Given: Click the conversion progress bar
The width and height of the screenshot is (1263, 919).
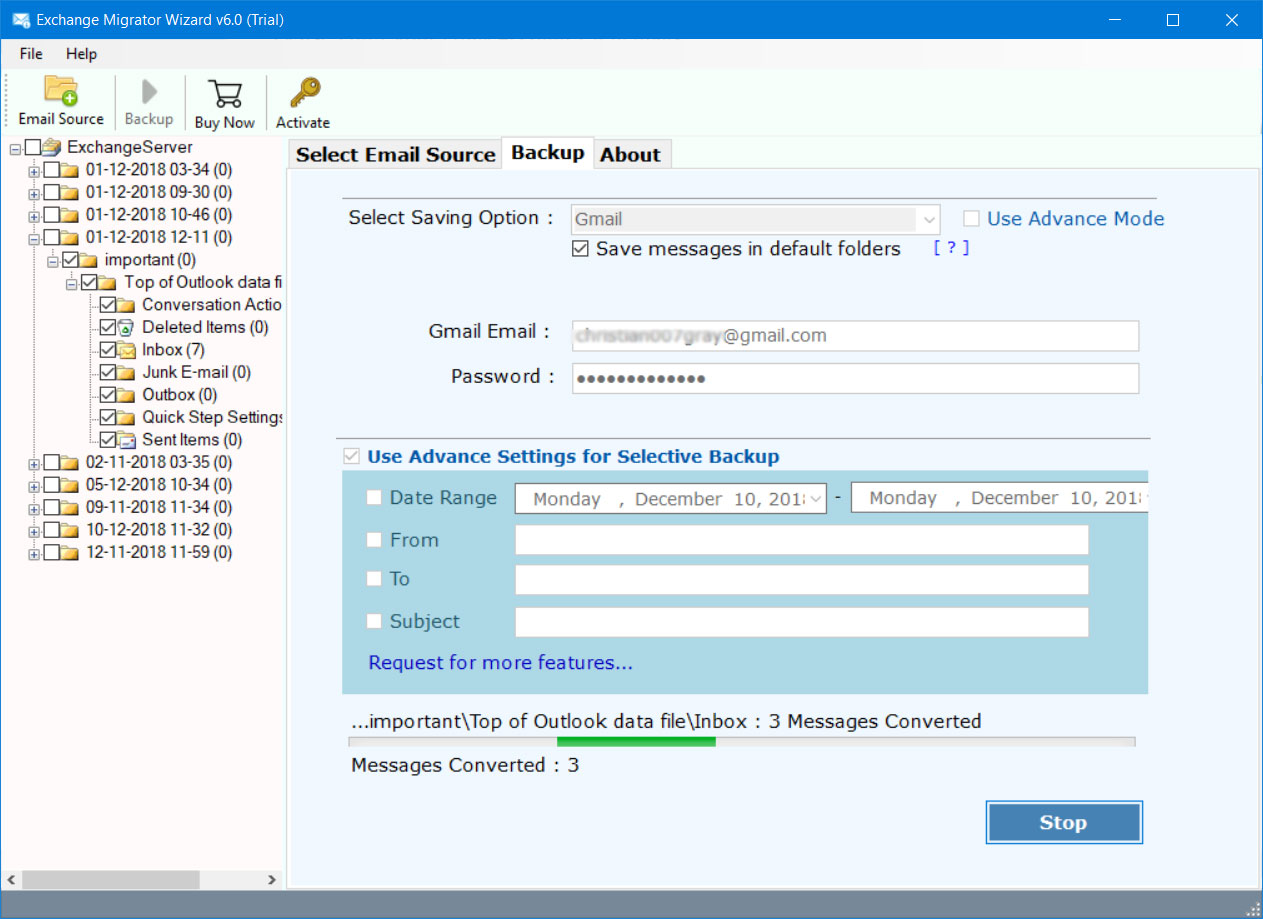Looking at the screenshot, I should tap(741, 742).
